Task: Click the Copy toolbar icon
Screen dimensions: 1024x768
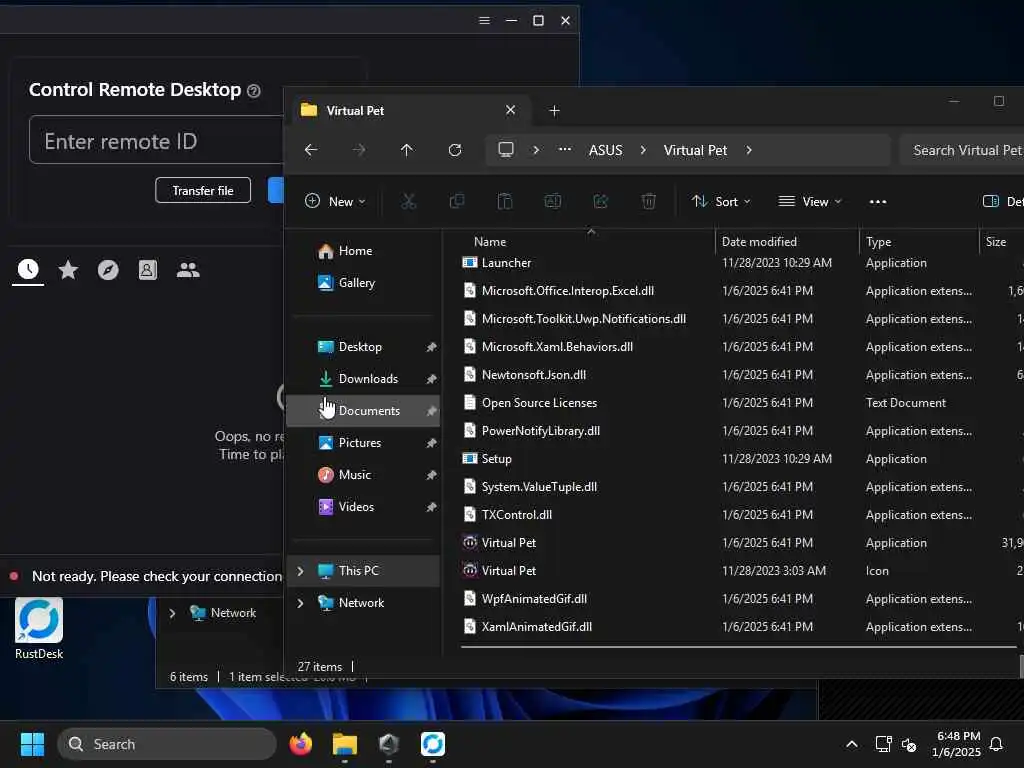Action: point(457,201)
